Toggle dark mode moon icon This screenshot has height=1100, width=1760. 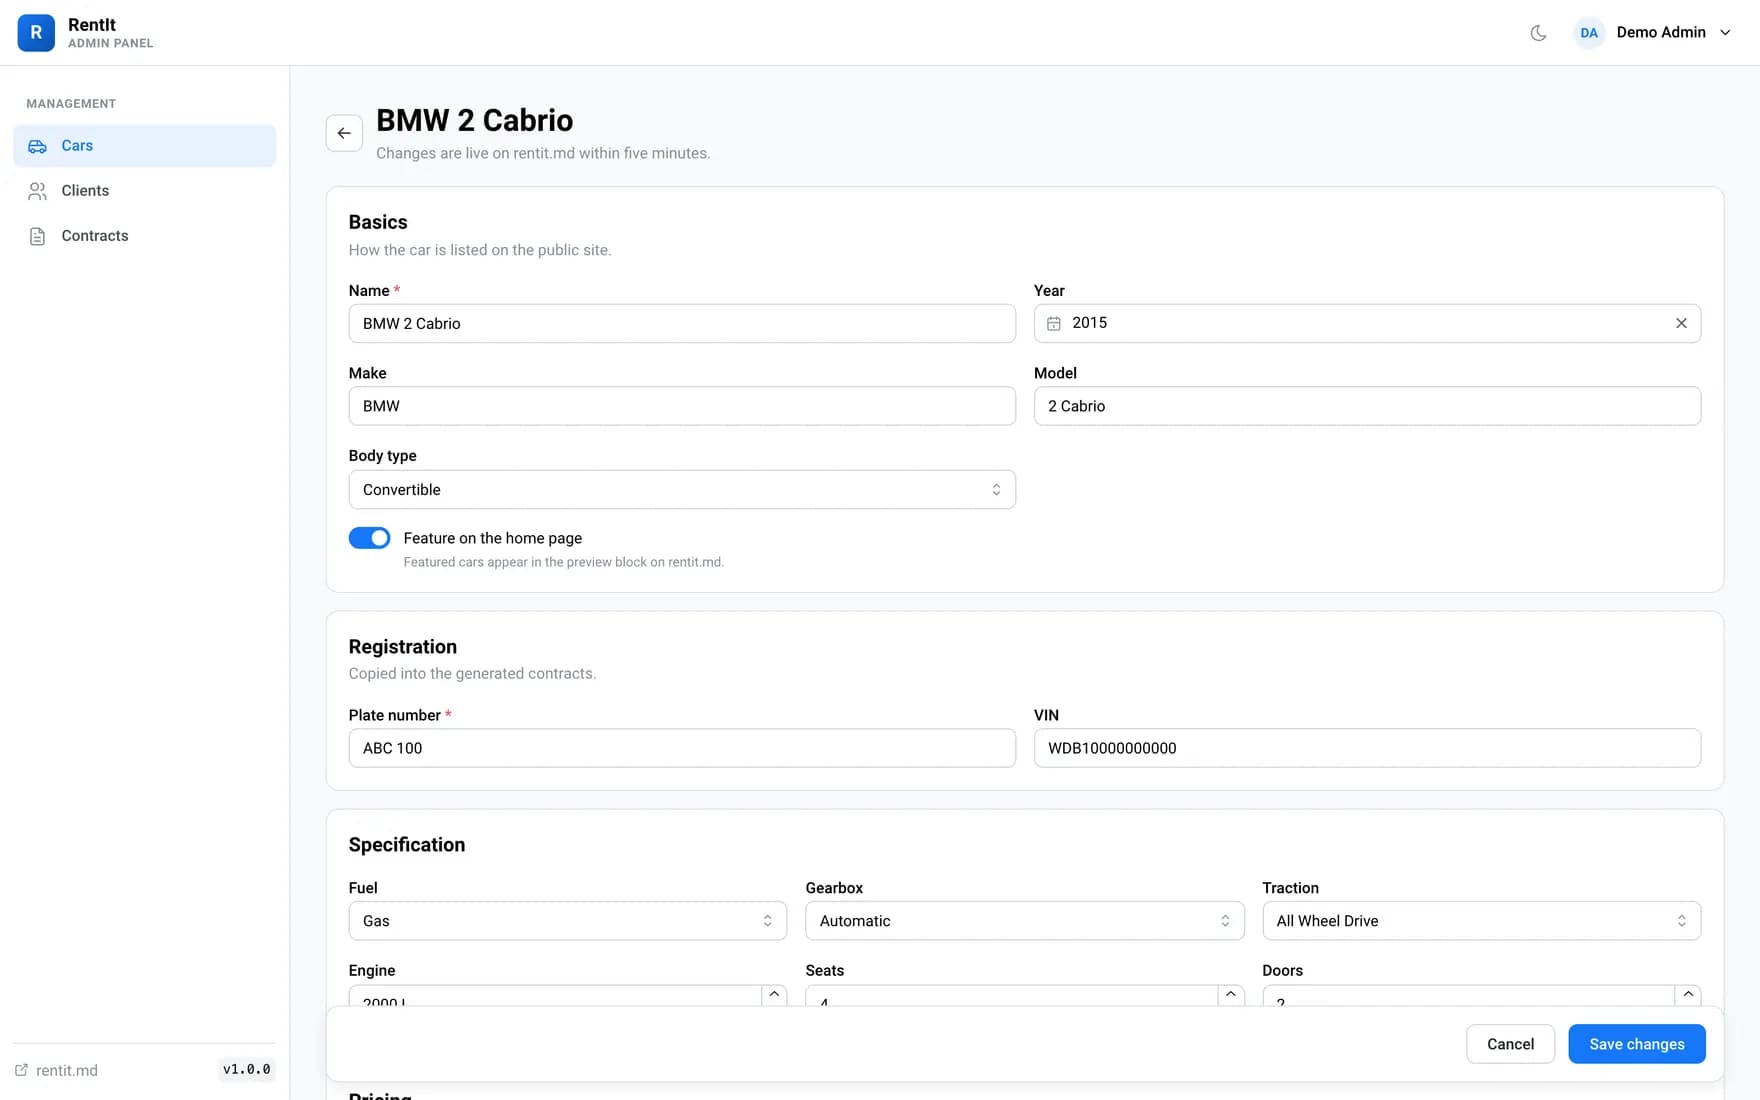click(x=1538, y=33)
